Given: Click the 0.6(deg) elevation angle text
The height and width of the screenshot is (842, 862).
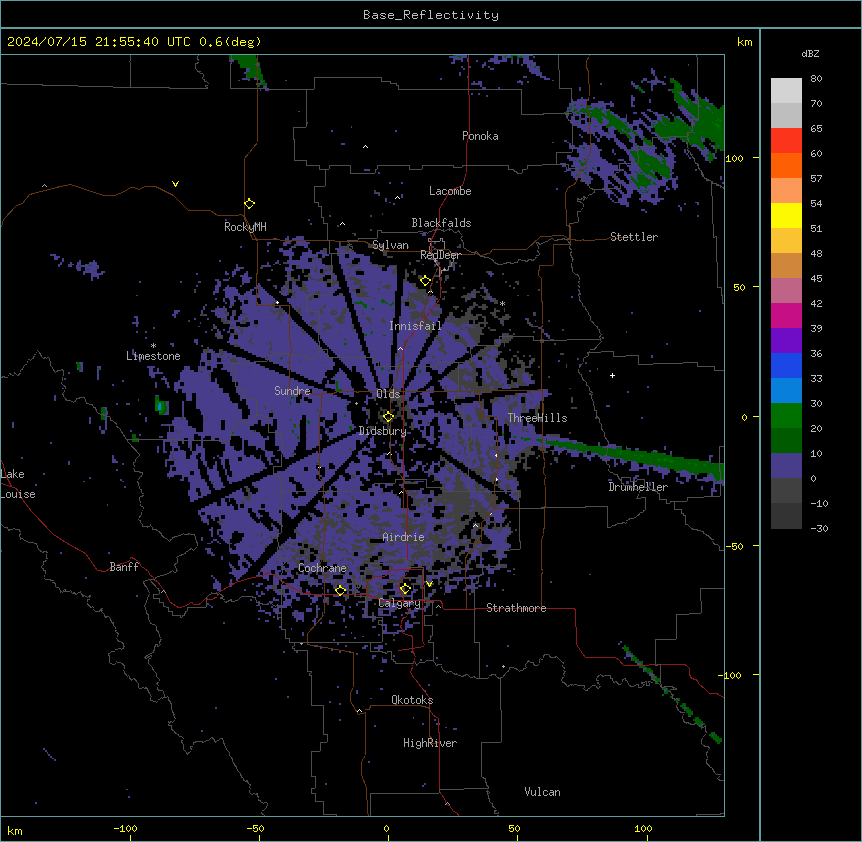Looking at the screenshot, I should (230, 42).
